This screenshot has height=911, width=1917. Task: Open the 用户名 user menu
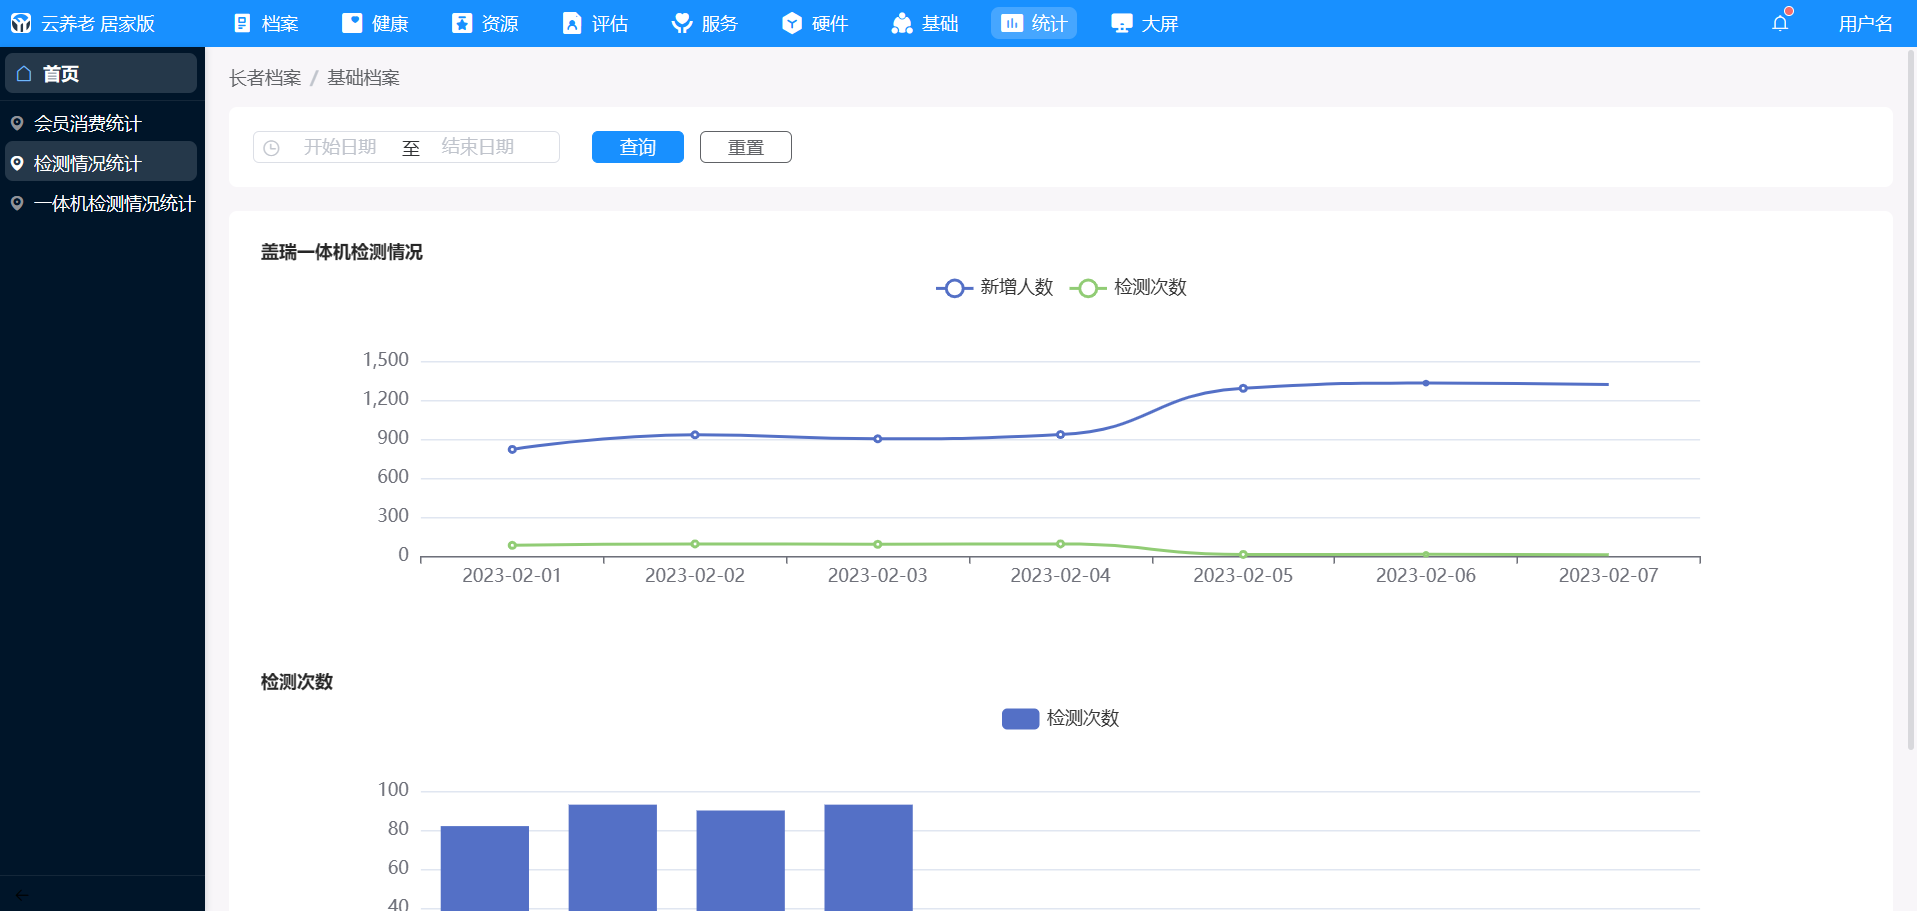(1865, 23)
